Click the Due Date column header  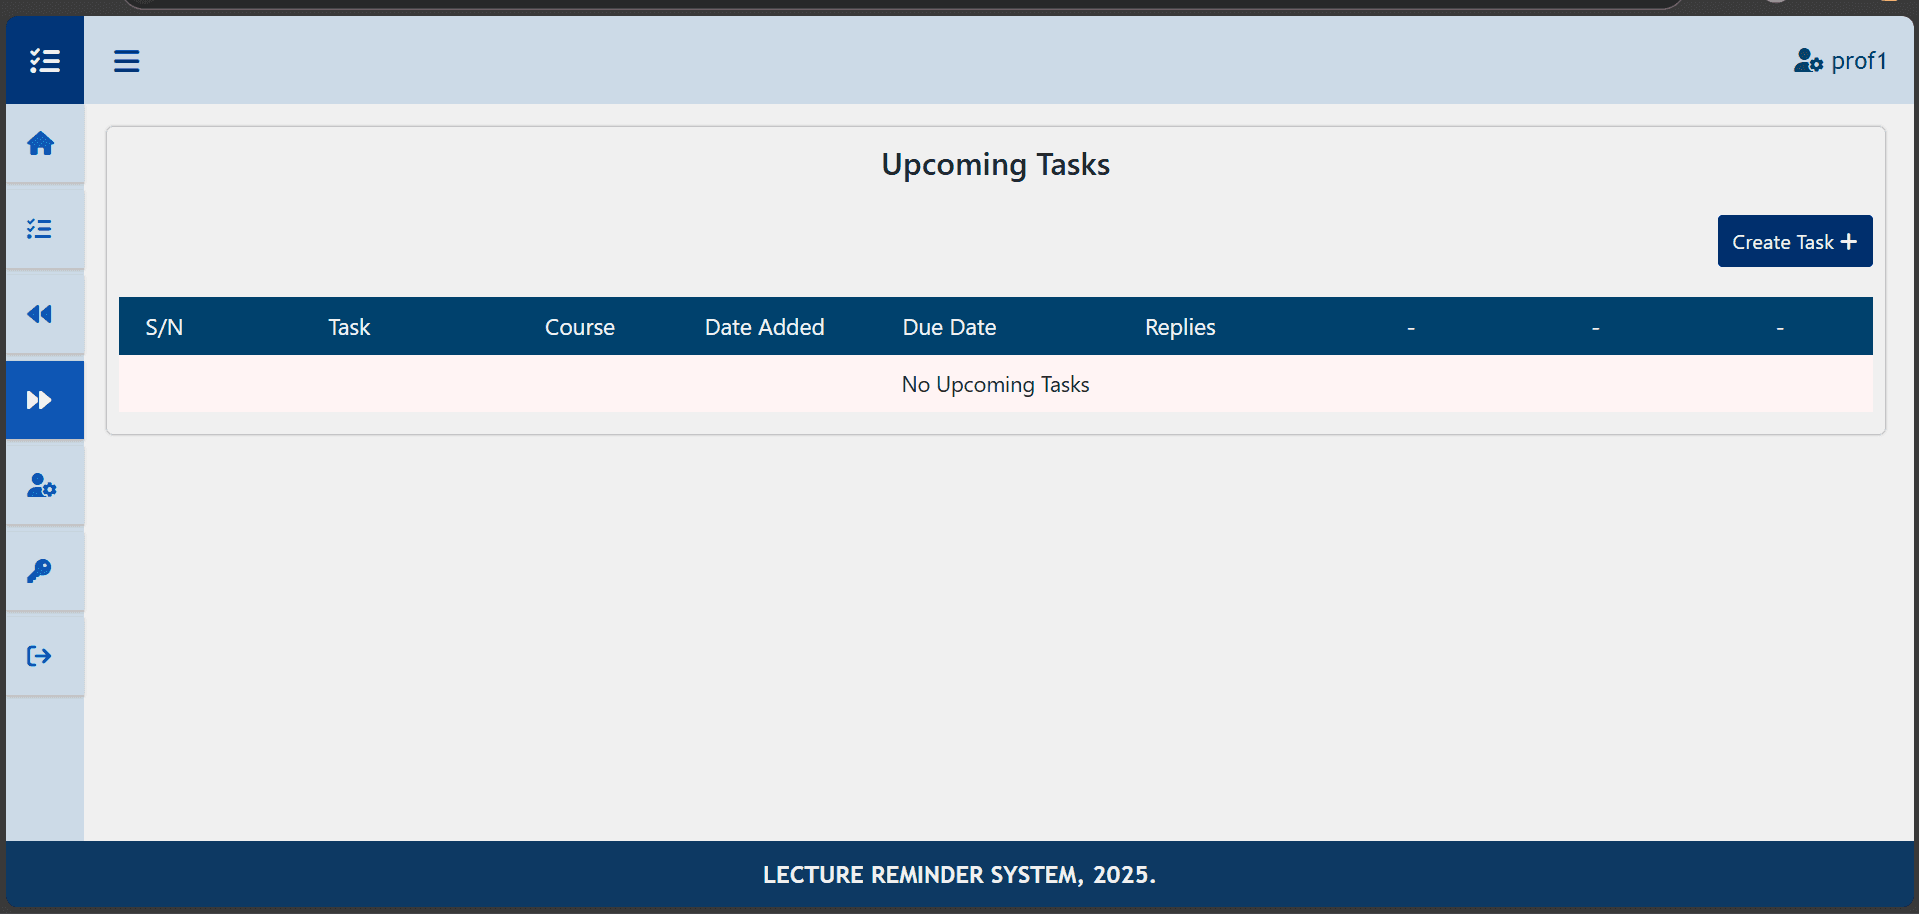pos(949,327)
